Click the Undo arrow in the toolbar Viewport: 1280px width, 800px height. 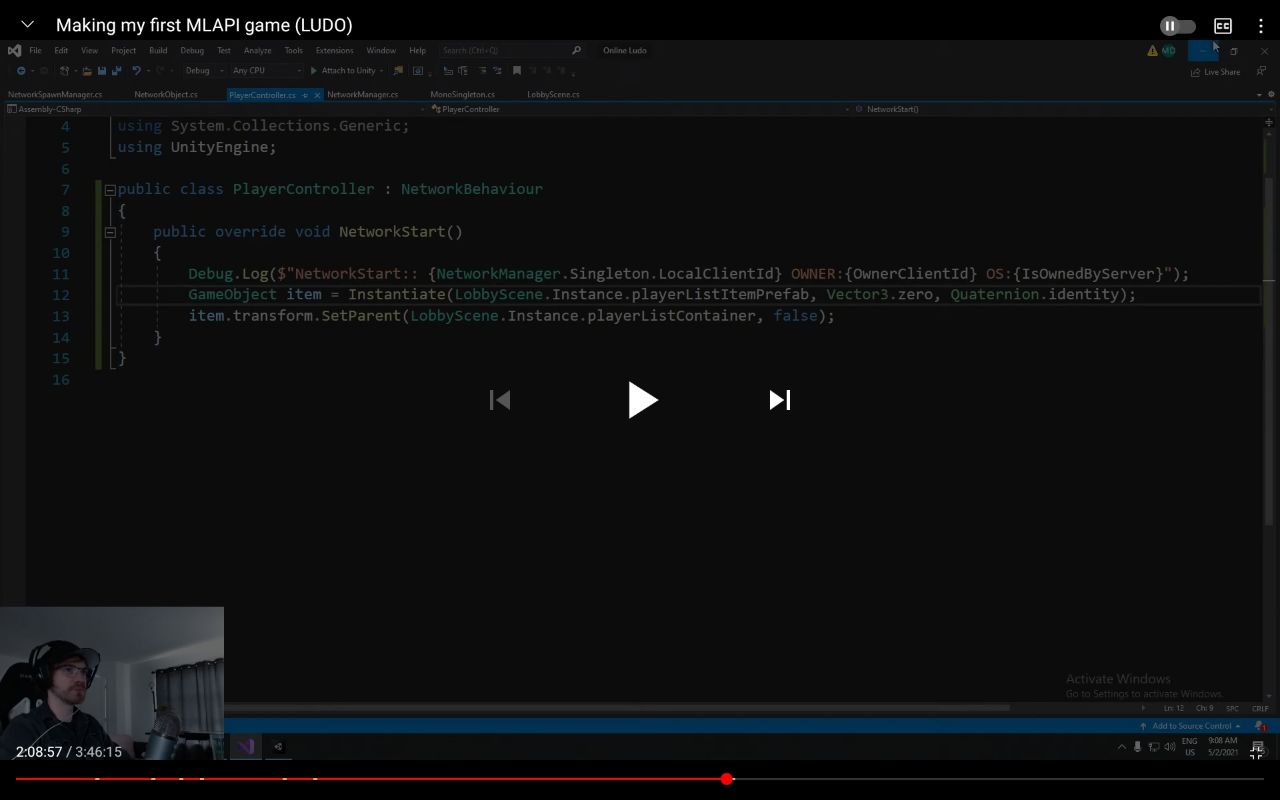(136, 71)
